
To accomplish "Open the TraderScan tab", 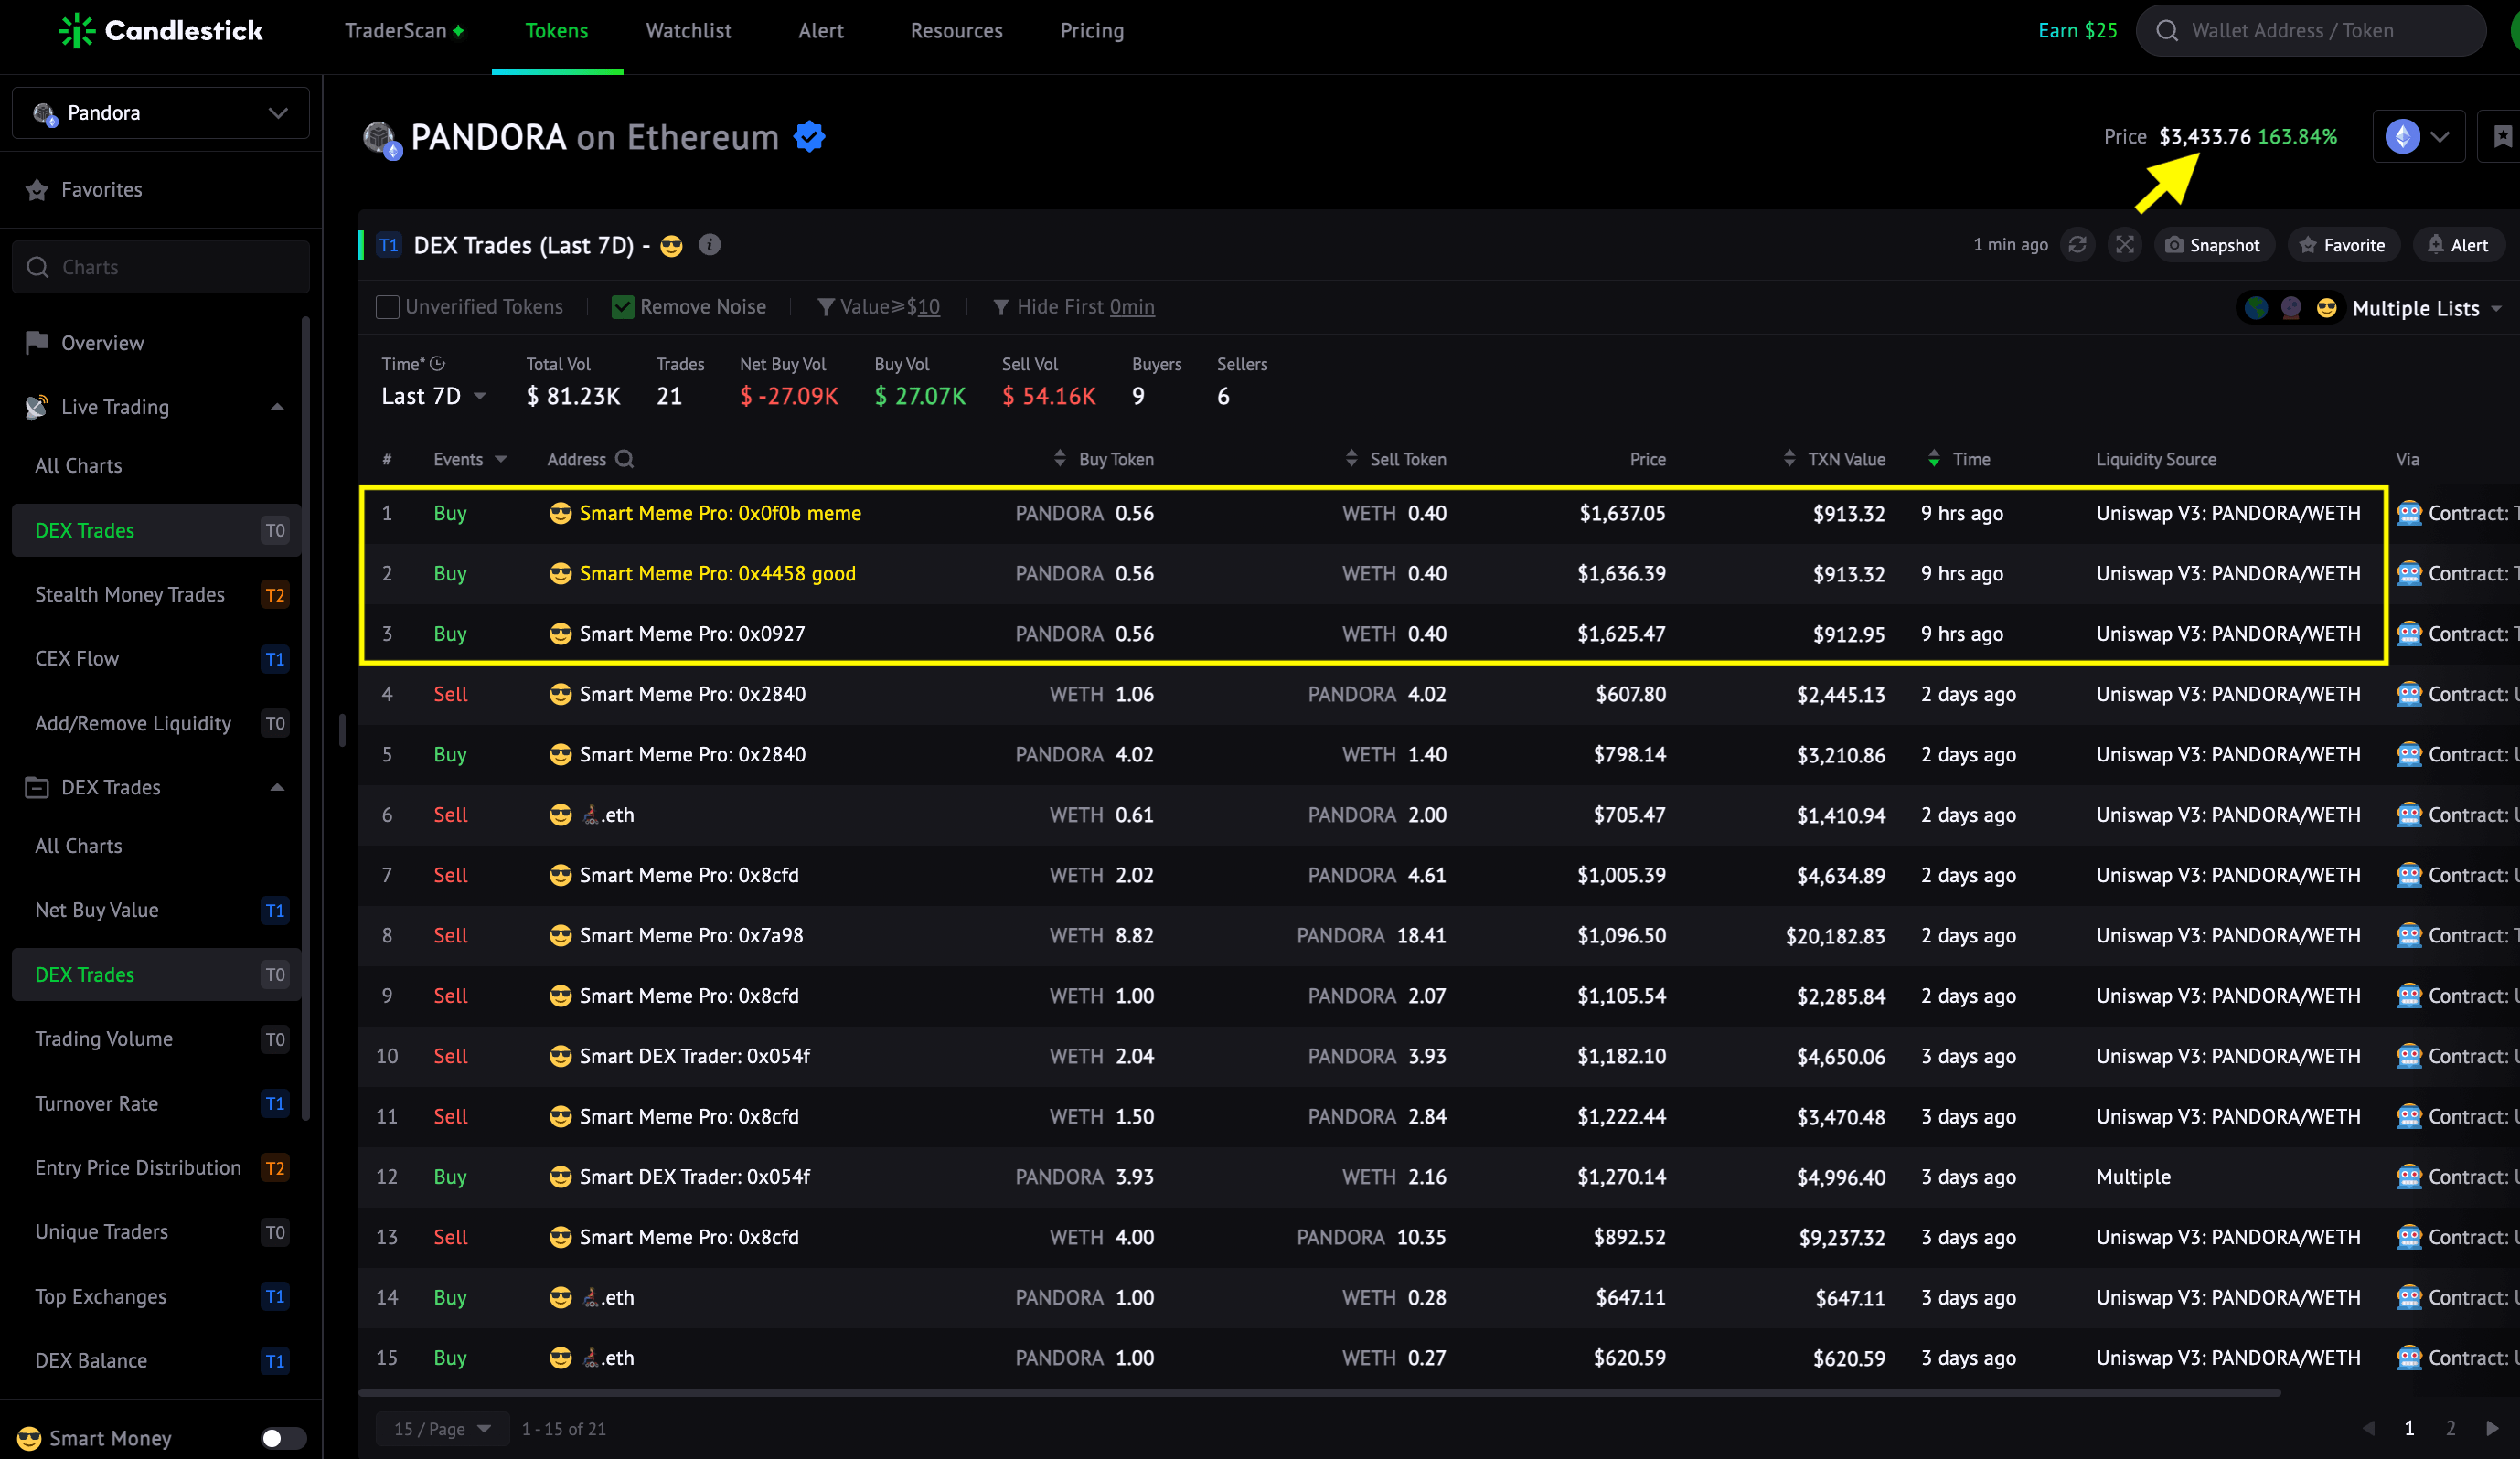I will 404,31.
